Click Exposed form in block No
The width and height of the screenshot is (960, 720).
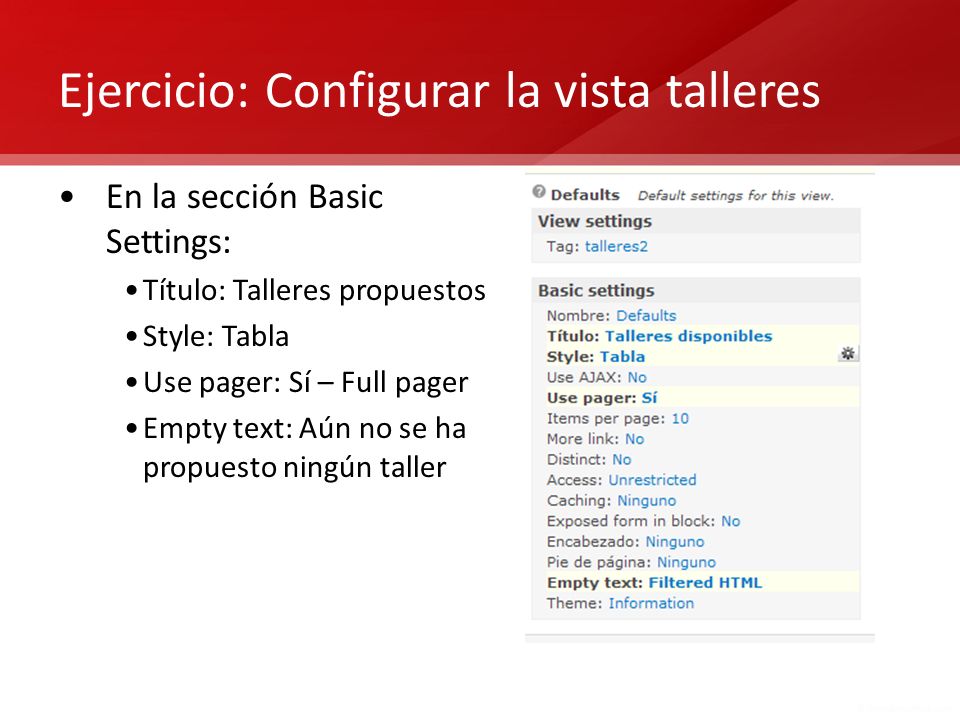[x=730, y=521]
